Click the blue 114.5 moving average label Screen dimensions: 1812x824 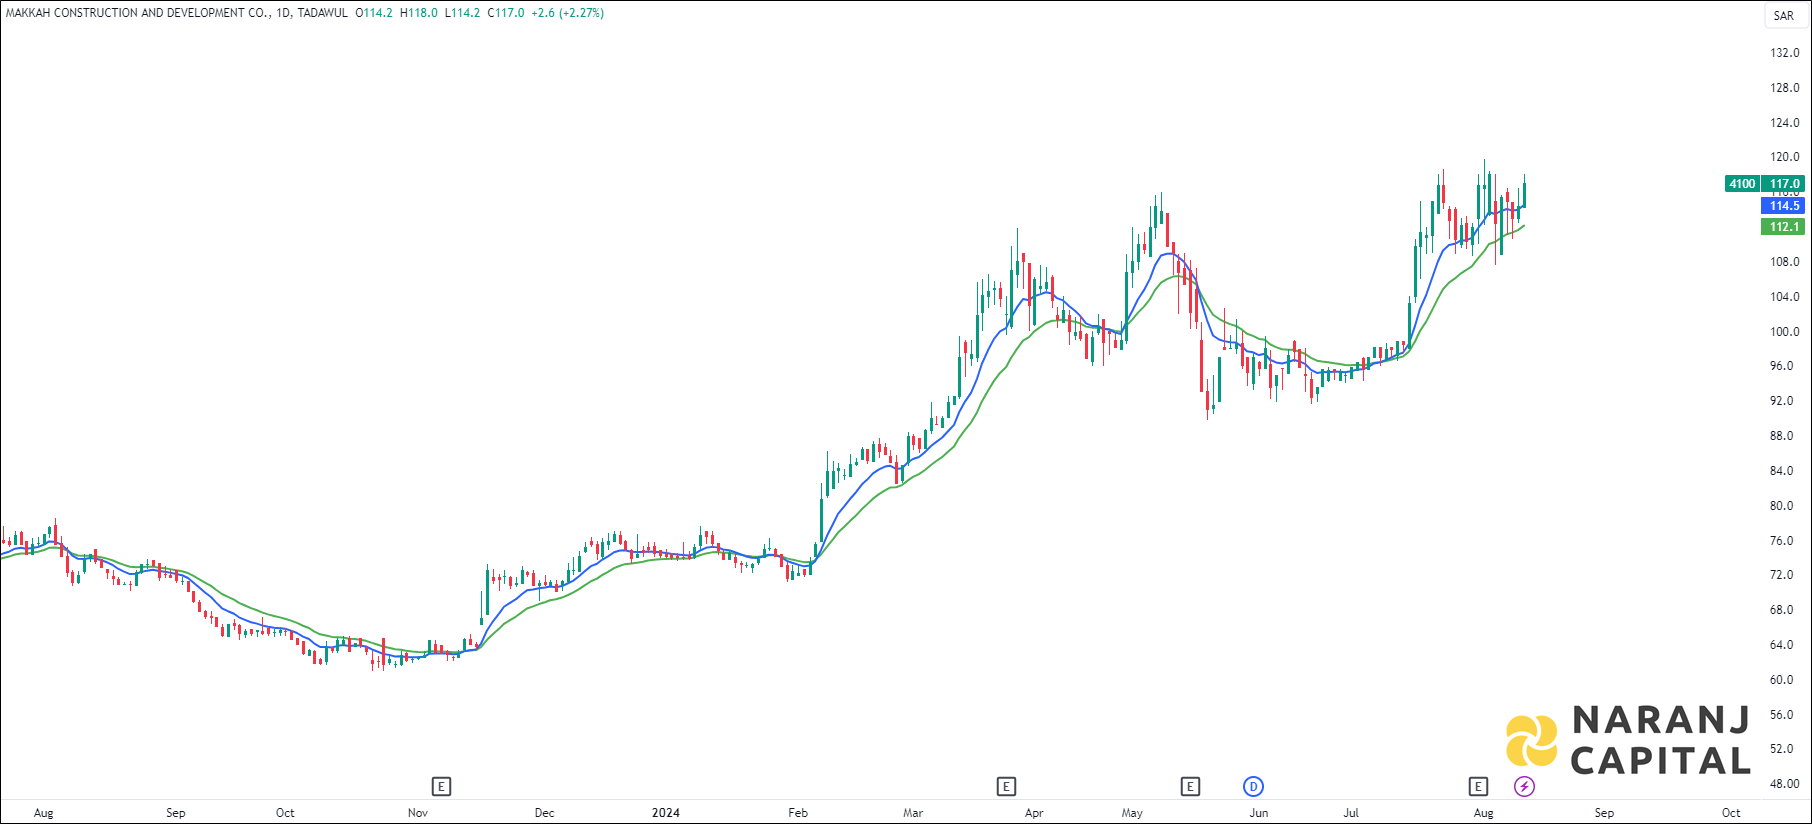1784,206
